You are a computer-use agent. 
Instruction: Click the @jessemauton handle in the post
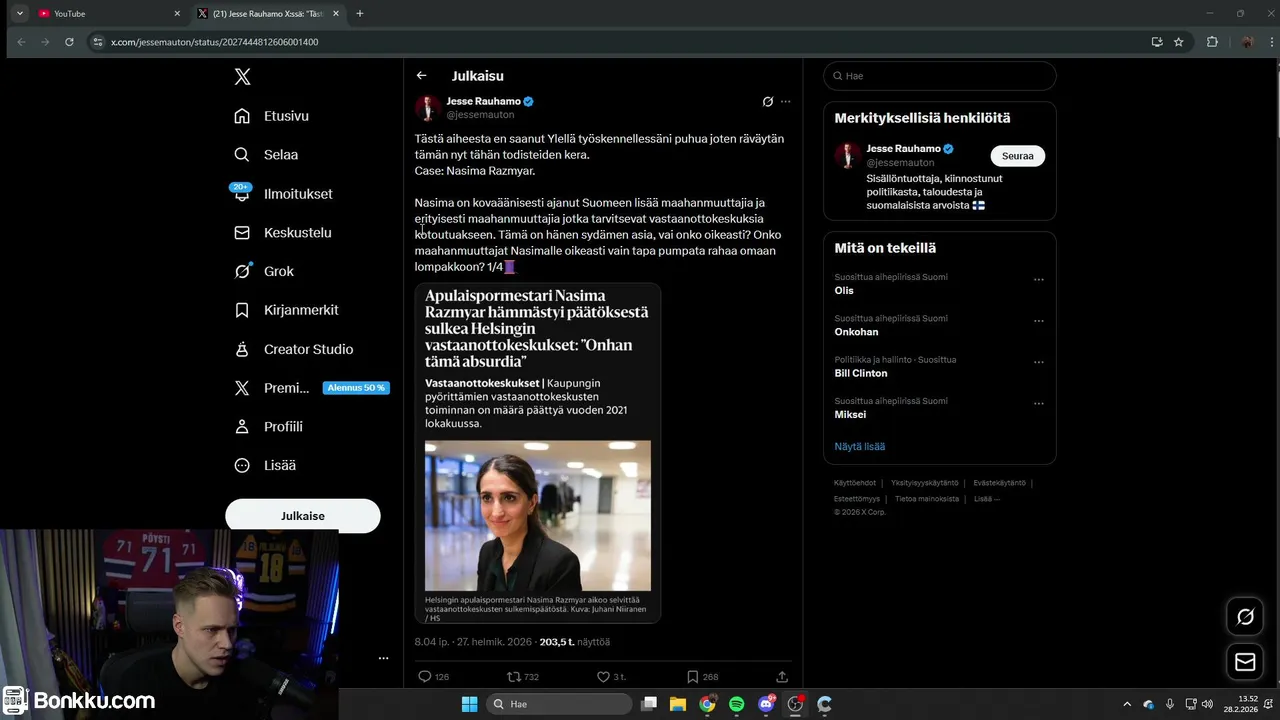480,115
